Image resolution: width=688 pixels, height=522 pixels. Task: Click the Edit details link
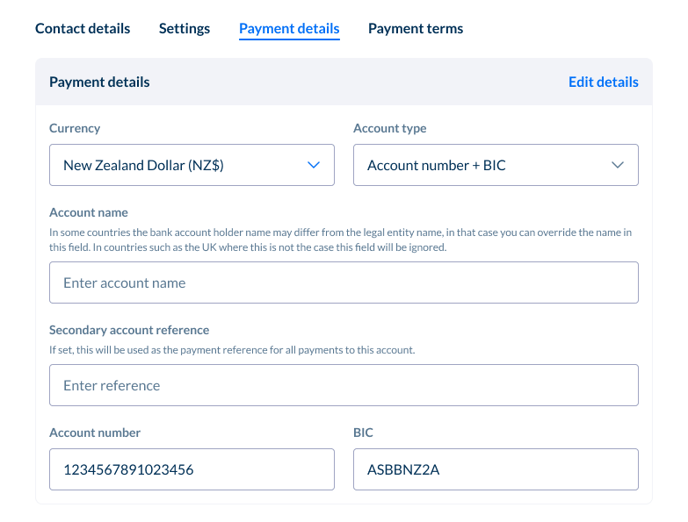(603, 82)
